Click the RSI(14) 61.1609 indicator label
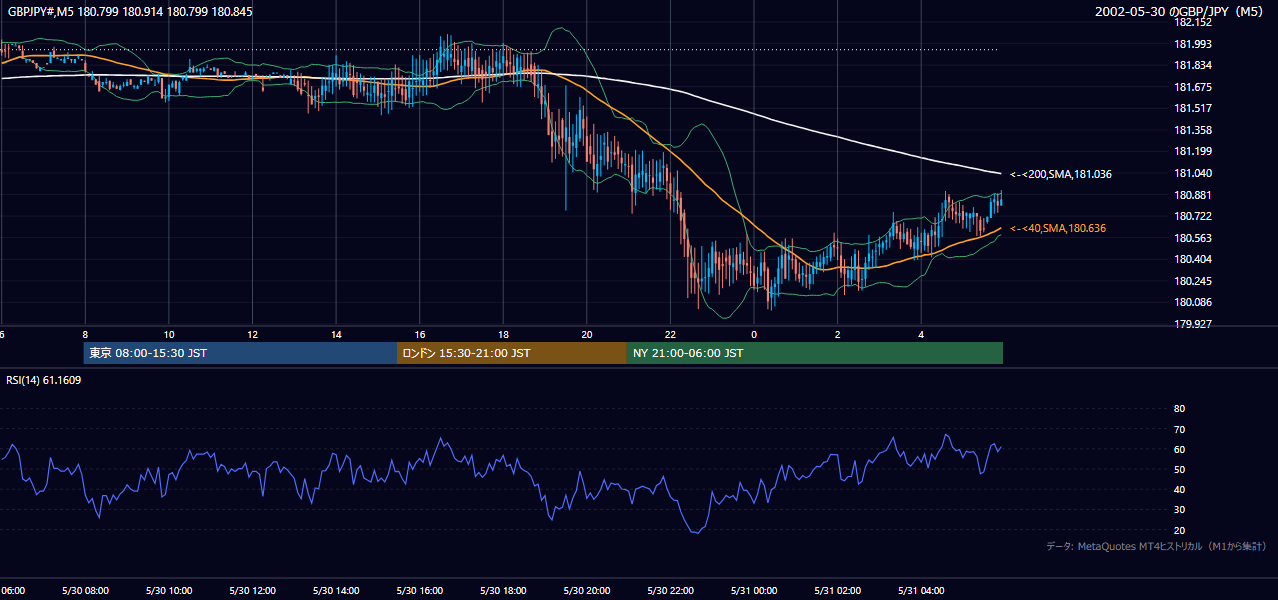 pos(44,380)
